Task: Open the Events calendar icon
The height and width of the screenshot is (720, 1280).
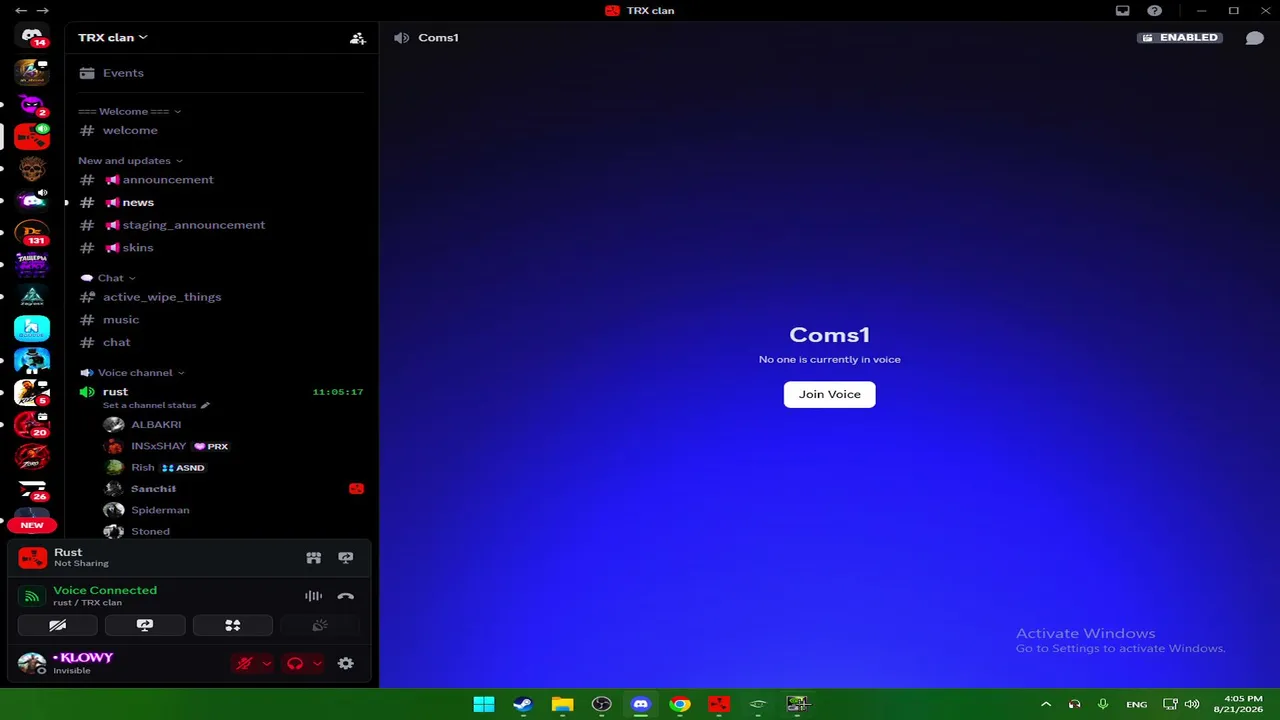Action: coord(87,73)
